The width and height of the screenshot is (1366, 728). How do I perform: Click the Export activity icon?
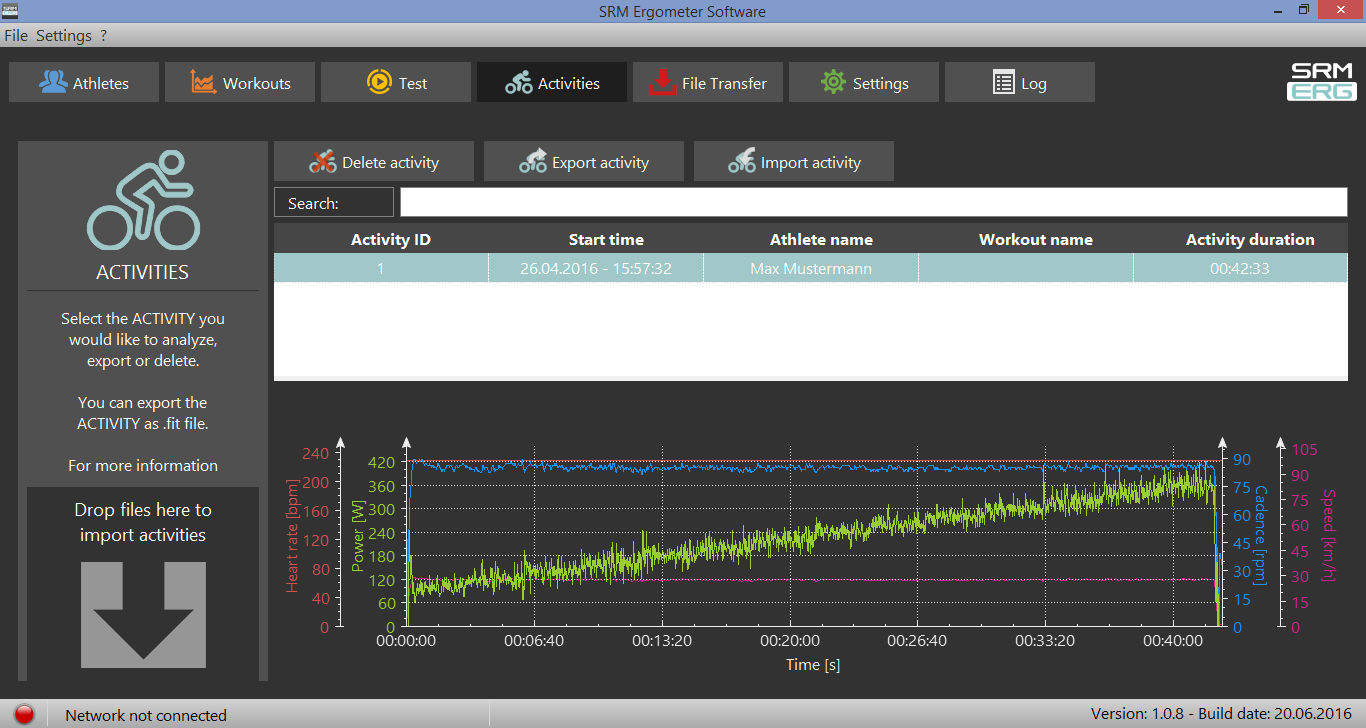coord(533,161)
